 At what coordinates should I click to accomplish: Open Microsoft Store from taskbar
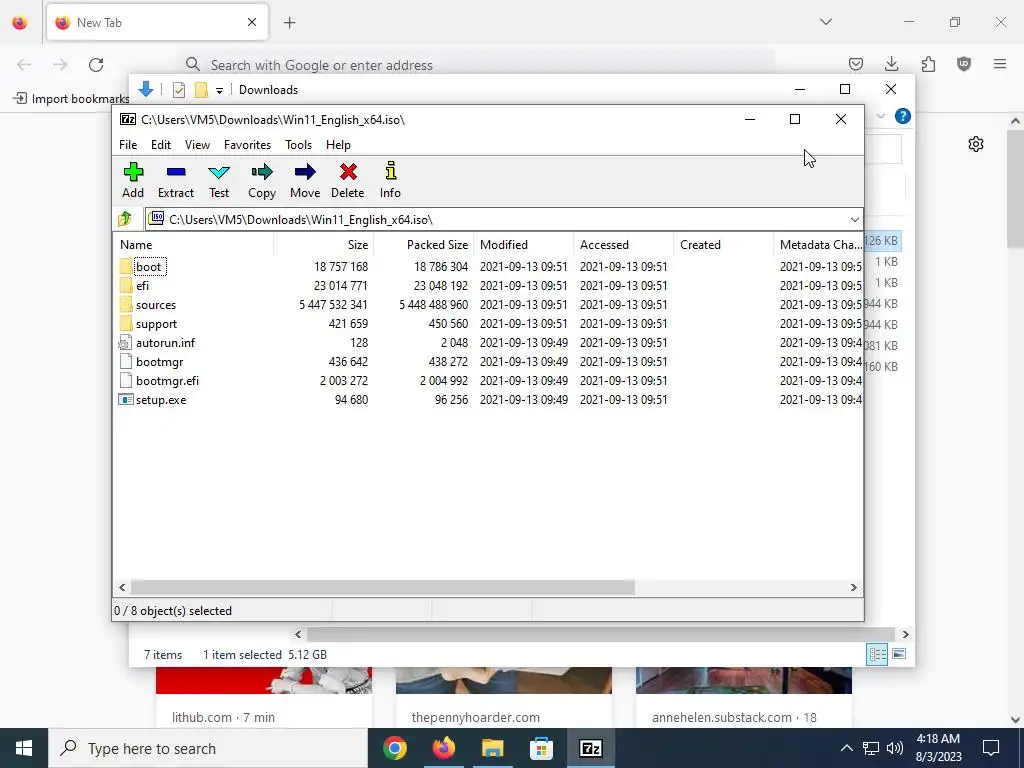[x=541, y=748]
